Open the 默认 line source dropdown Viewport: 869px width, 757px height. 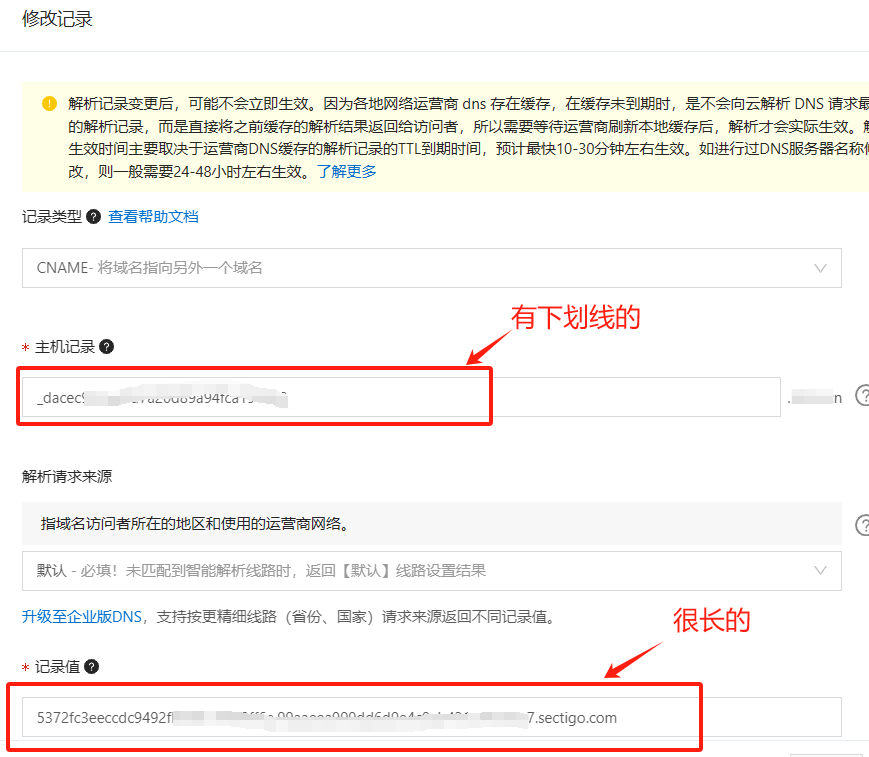pyautogui.click(x=431, y=571)
